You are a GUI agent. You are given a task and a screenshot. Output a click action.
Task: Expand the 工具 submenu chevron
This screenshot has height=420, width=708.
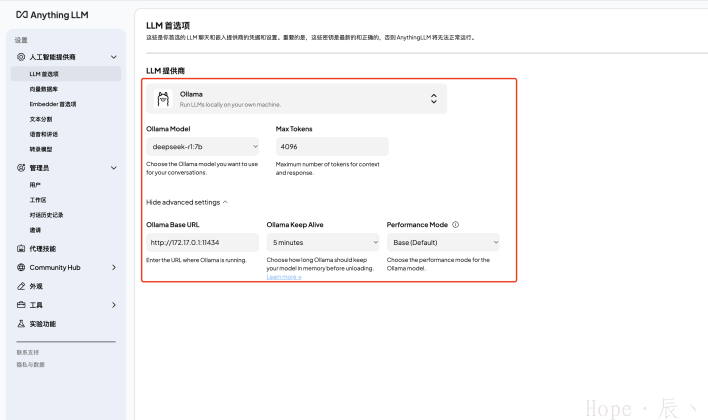(114, 305)
